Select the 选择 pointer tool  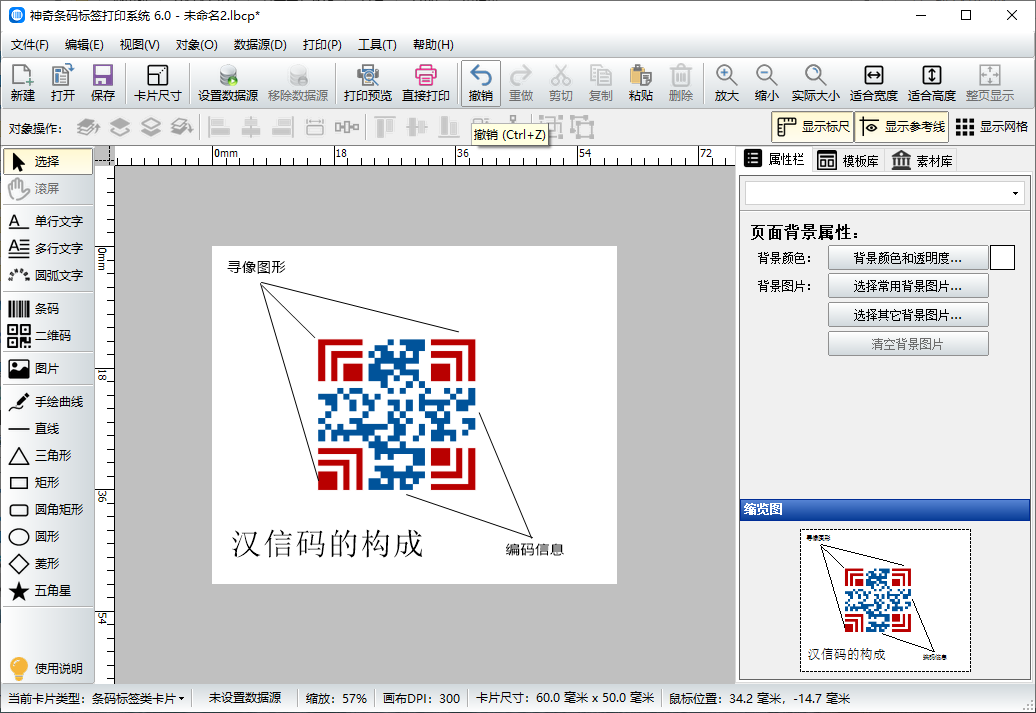[x=48, y=161]
